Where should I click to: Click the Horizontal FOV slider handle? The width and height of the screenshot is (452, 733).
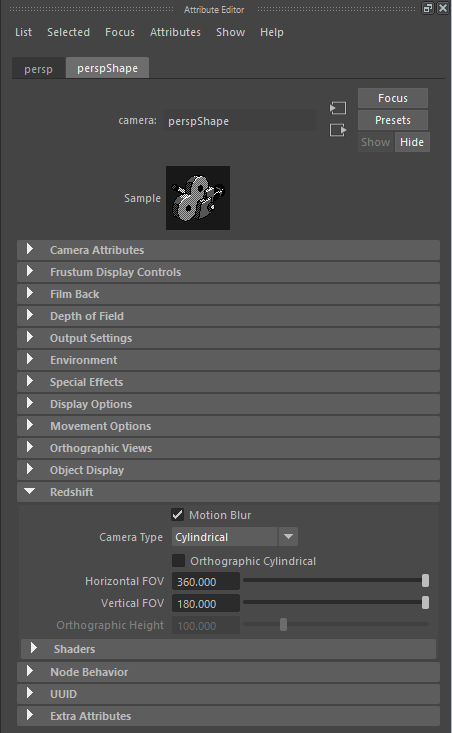pos(425,581)
